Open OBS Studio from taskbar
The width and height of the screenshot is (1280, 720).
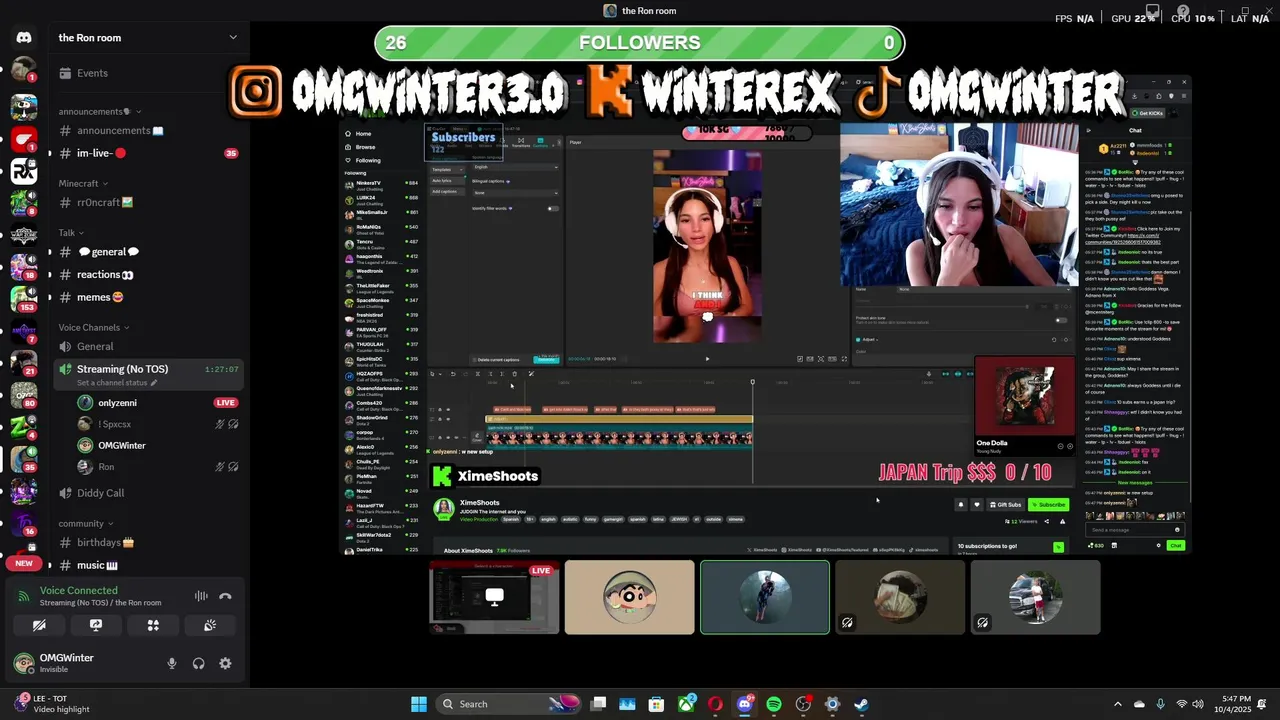(803, 704)
